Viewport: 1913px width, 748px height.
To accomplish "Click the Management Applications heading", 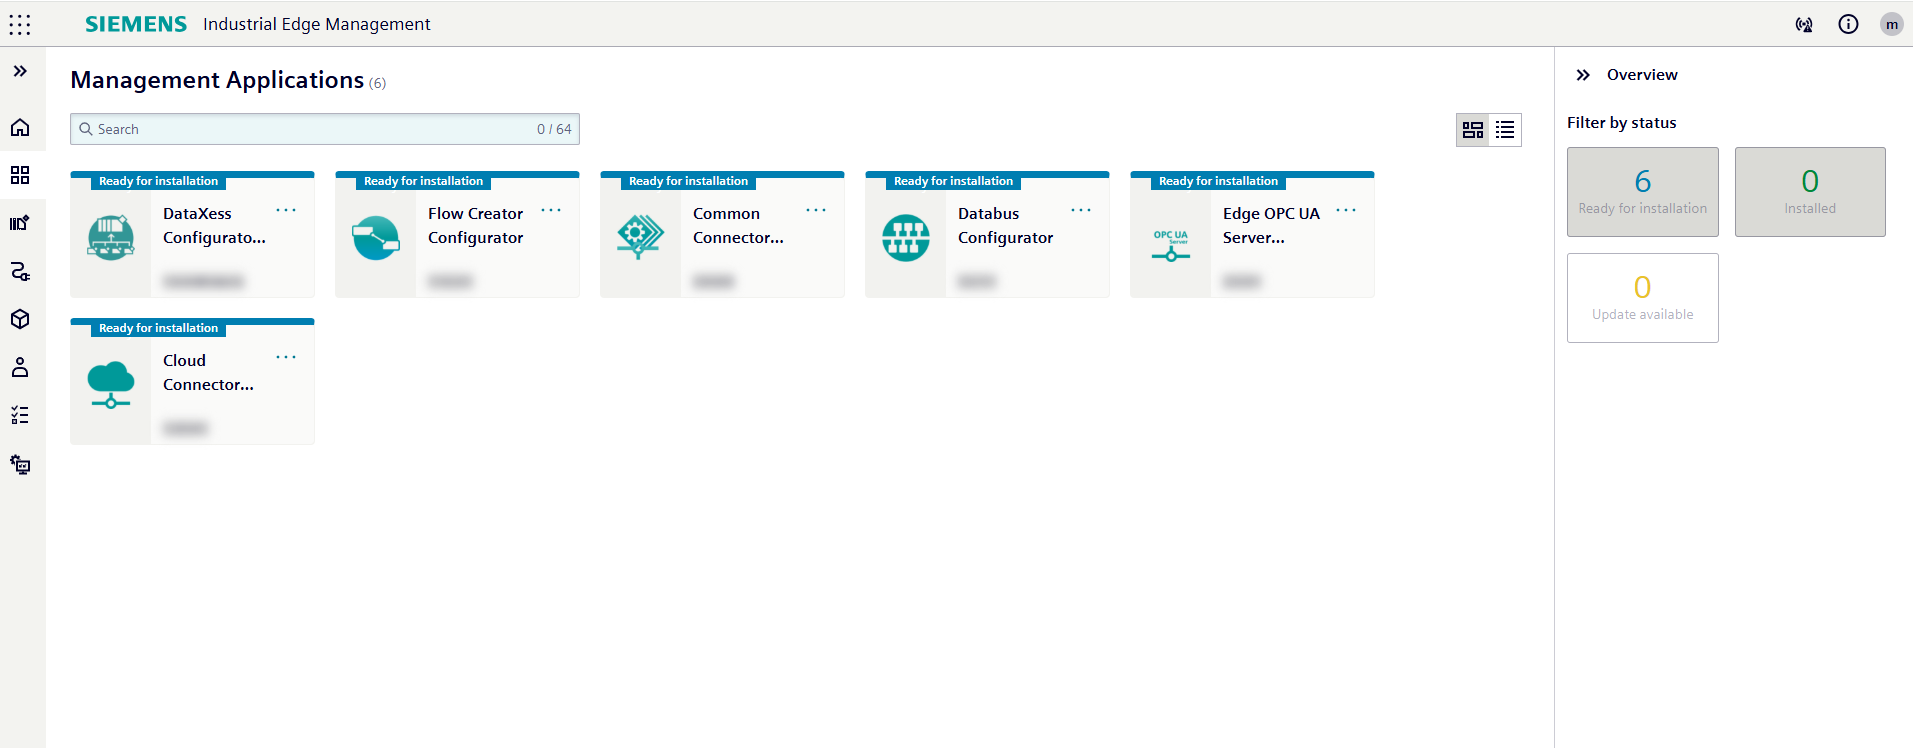I will [217, 80].
